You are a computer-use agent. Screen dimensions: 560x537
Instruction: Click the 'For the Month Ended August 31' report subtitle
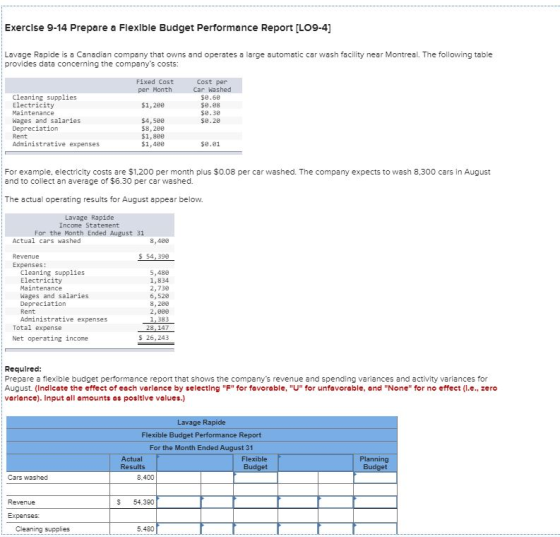[201, 448]
